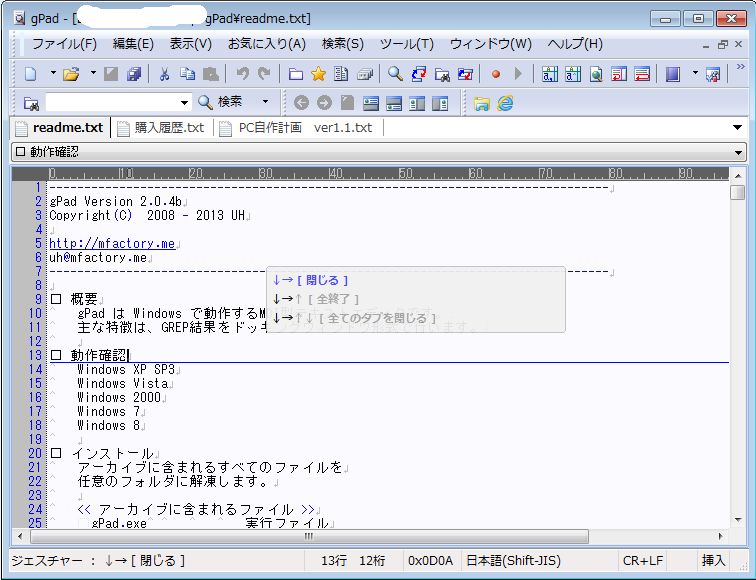
Task: Expand the tab list arrow at tab bar end
Action: coord(737,127)
